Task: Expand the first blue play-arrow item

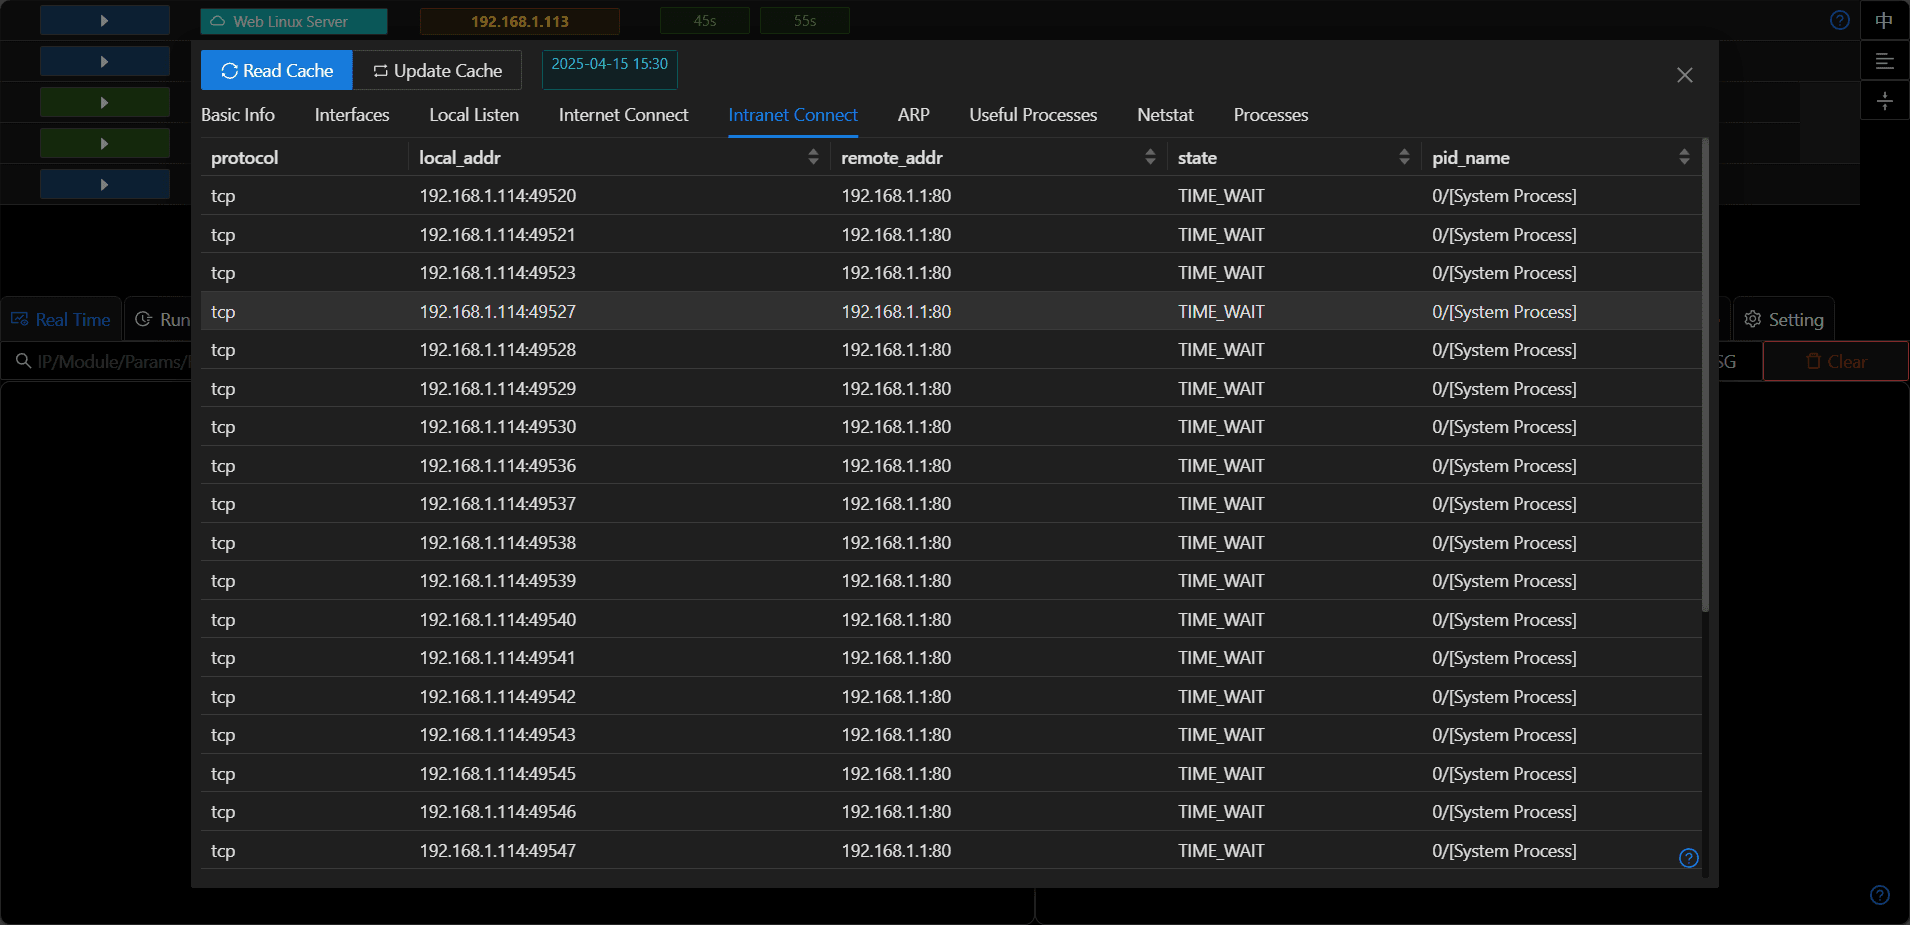Action: (105, 20)
